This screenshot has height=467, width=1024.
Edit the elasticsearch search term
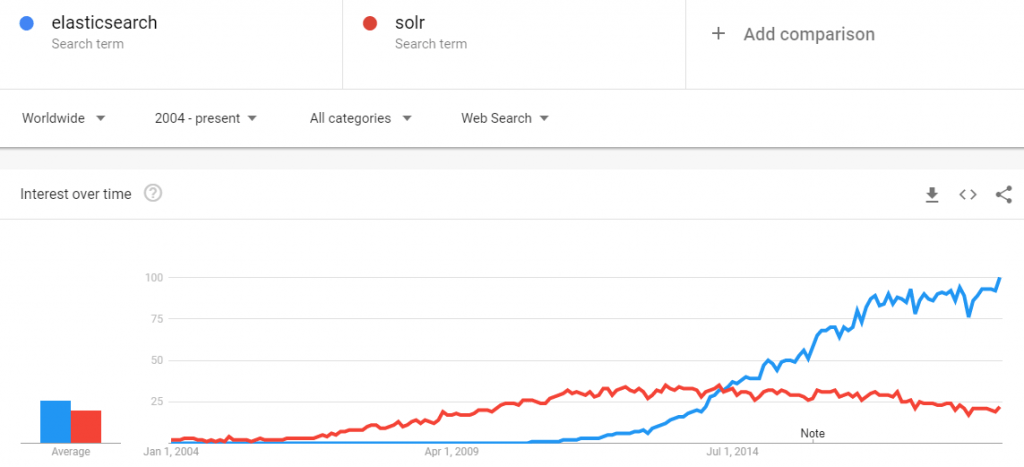[x=104, y=23]
